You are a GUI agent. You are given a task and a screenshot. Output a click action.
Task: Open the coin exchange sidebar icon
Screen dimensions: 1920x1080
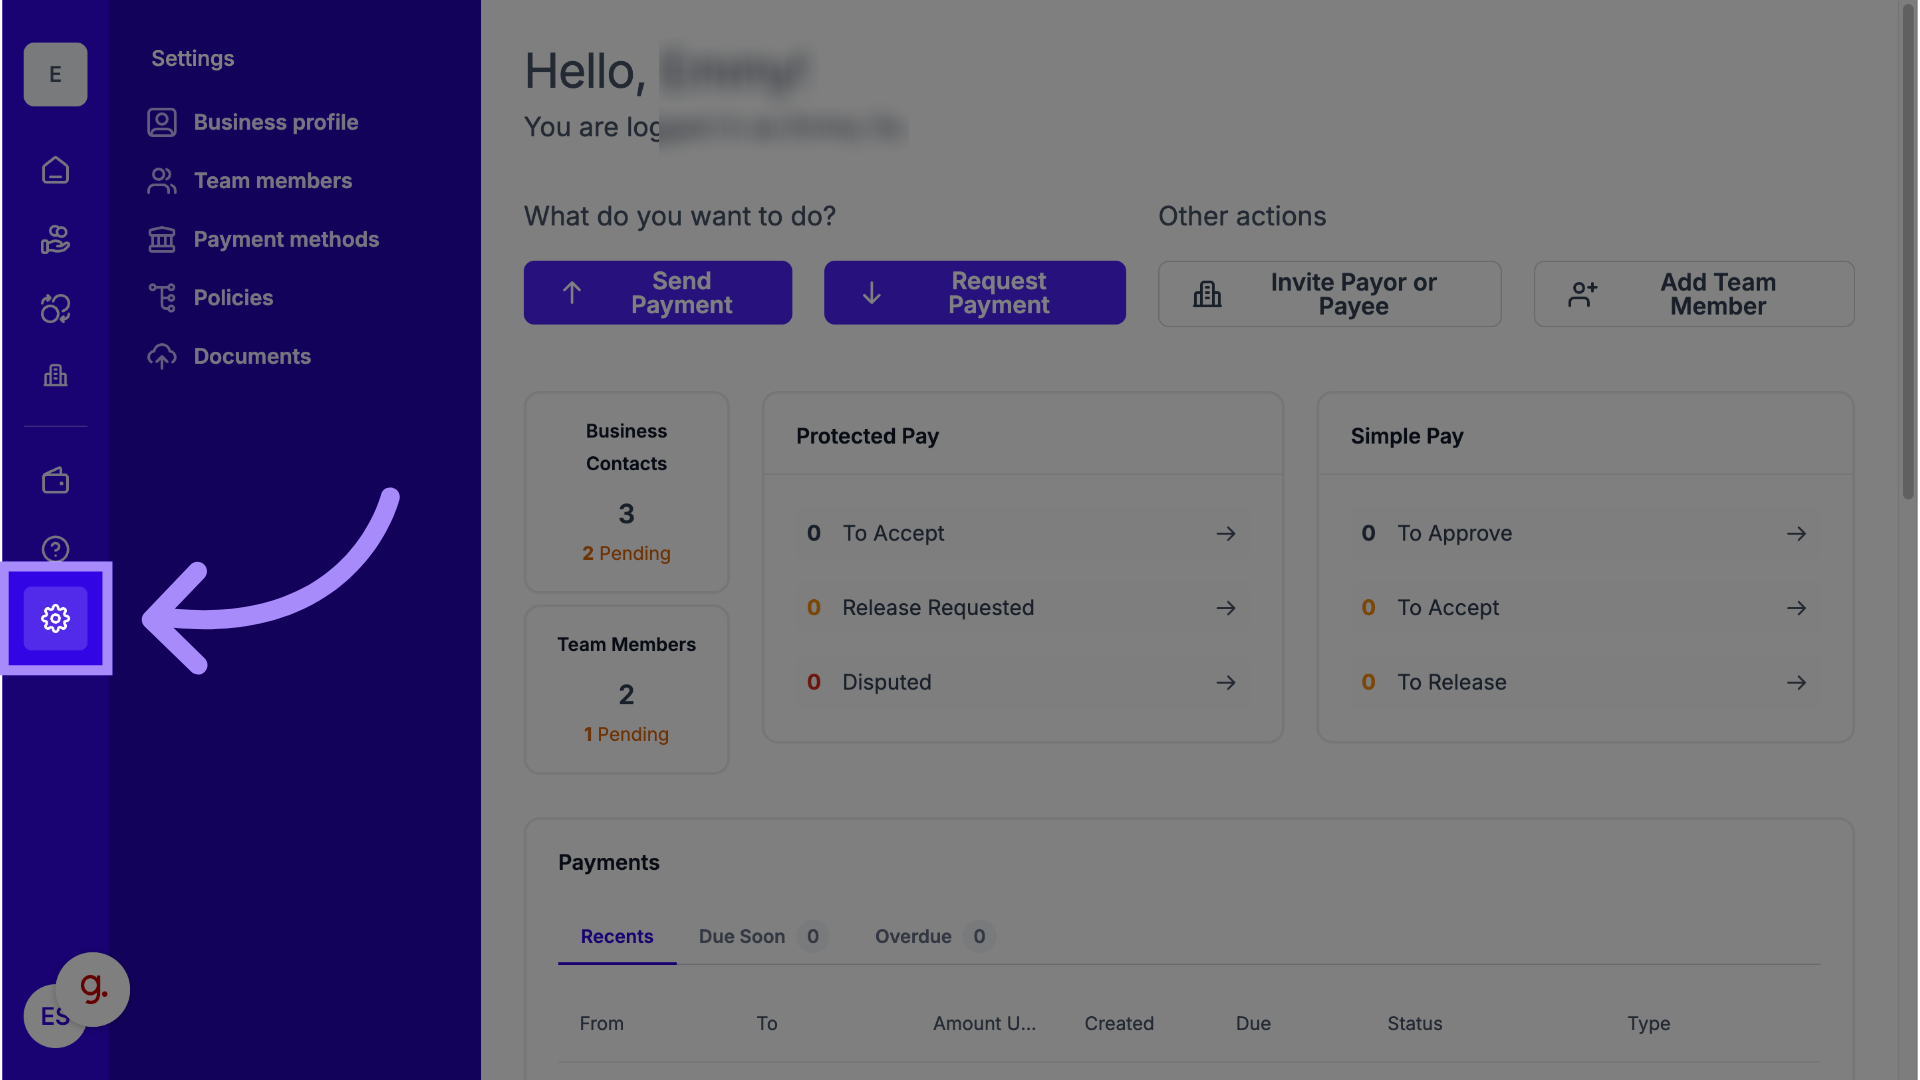tap(55, 308)
